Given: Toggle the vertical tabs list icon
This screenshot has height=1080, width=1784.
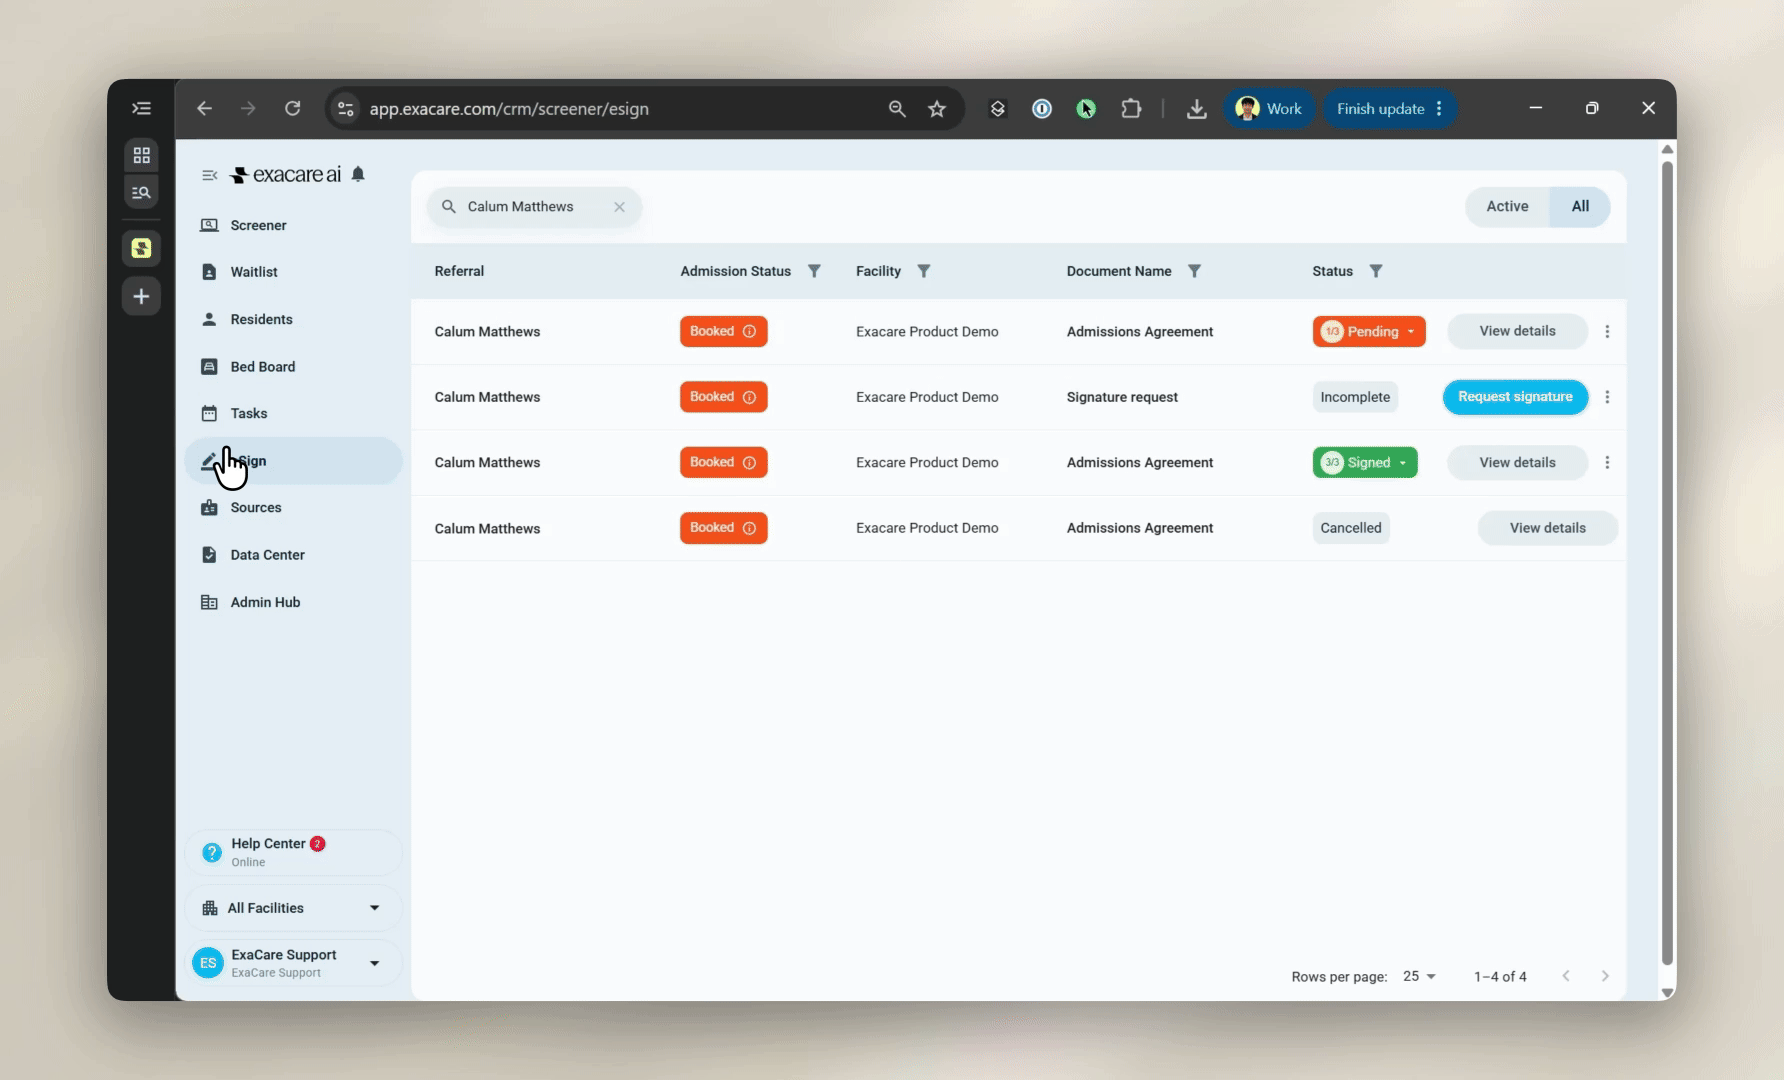Looking at the screenshot, I should click(x=141, y=108).
